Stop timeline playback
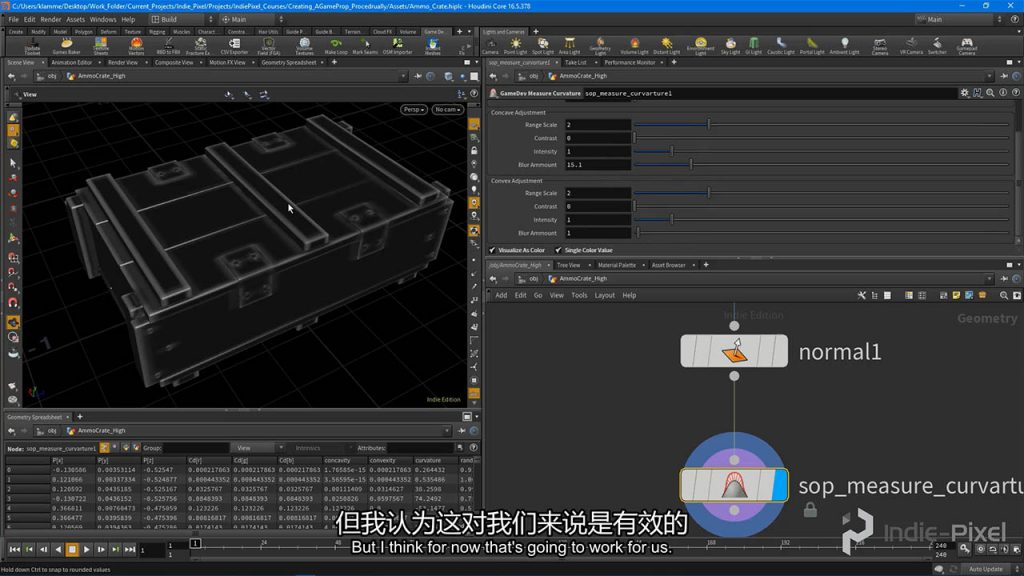This screenshot has height=576, width=1024. [72, 549]
